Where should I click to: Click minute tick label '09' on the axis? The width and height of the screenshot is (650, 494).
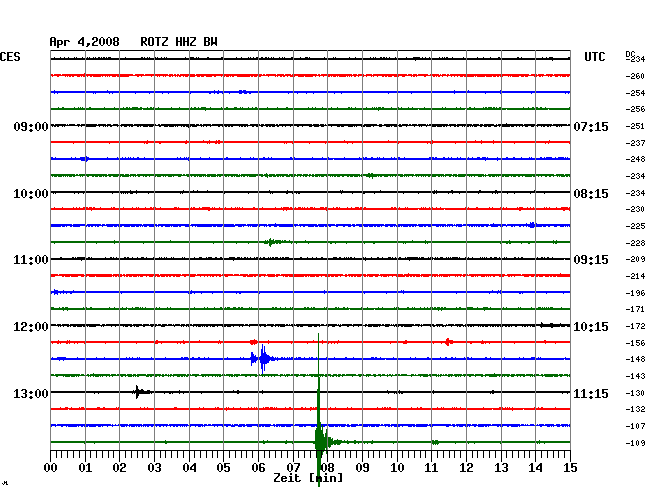pyautogui.click(x=362, y=468)
